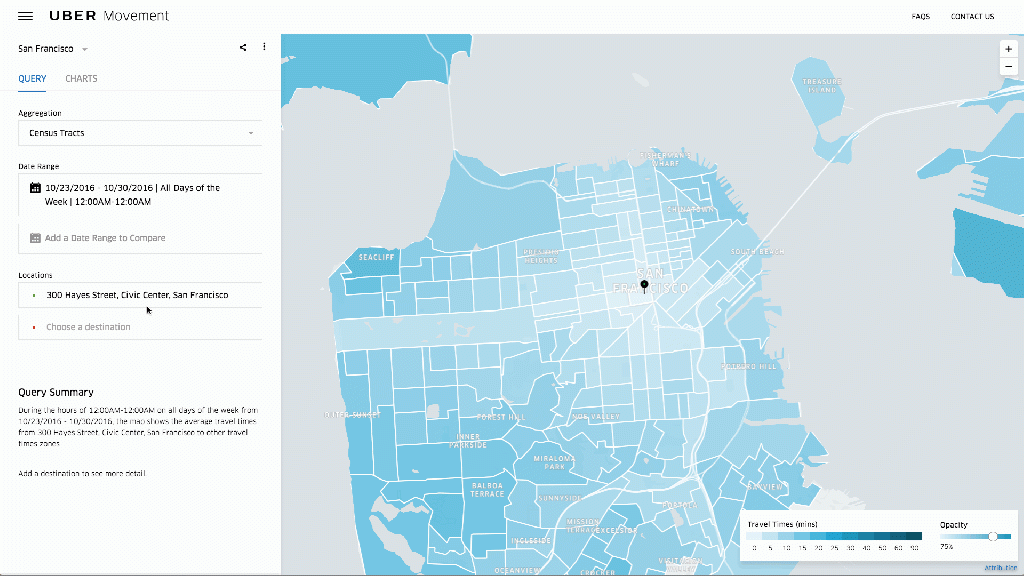The image size is (1024, 576).
Task: Click the Add a Date Range calendar icon
Action: (x=35, y=238)
